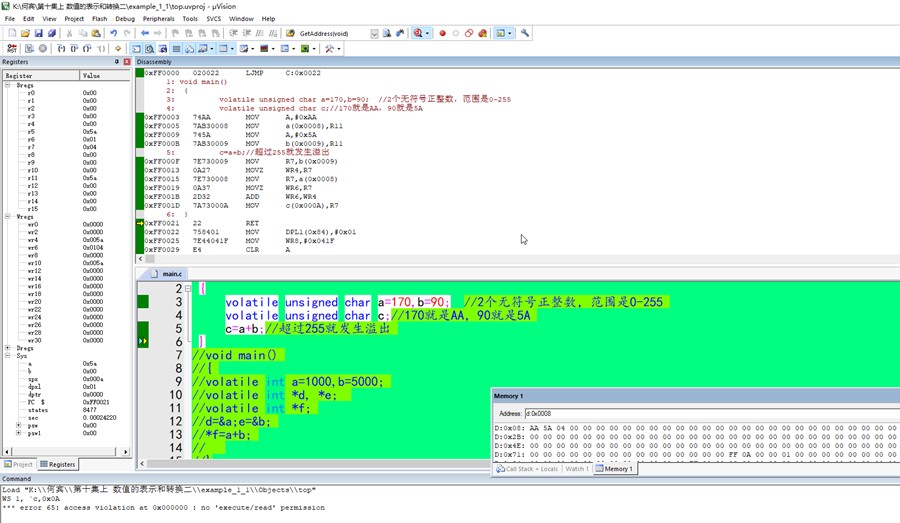The image size is (900, 523).
Task: Open the Configuration wrench icon
Action: (525, 33)
